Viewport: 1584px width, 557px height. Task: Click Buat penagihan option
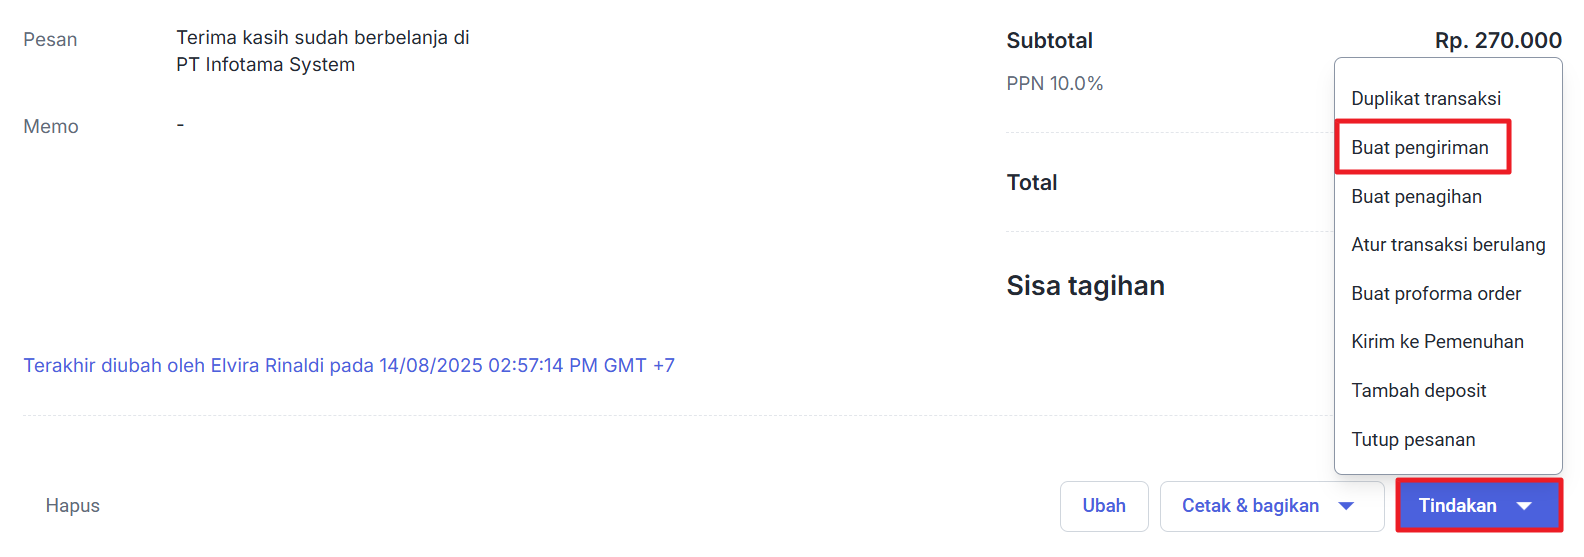point(1416,196)
